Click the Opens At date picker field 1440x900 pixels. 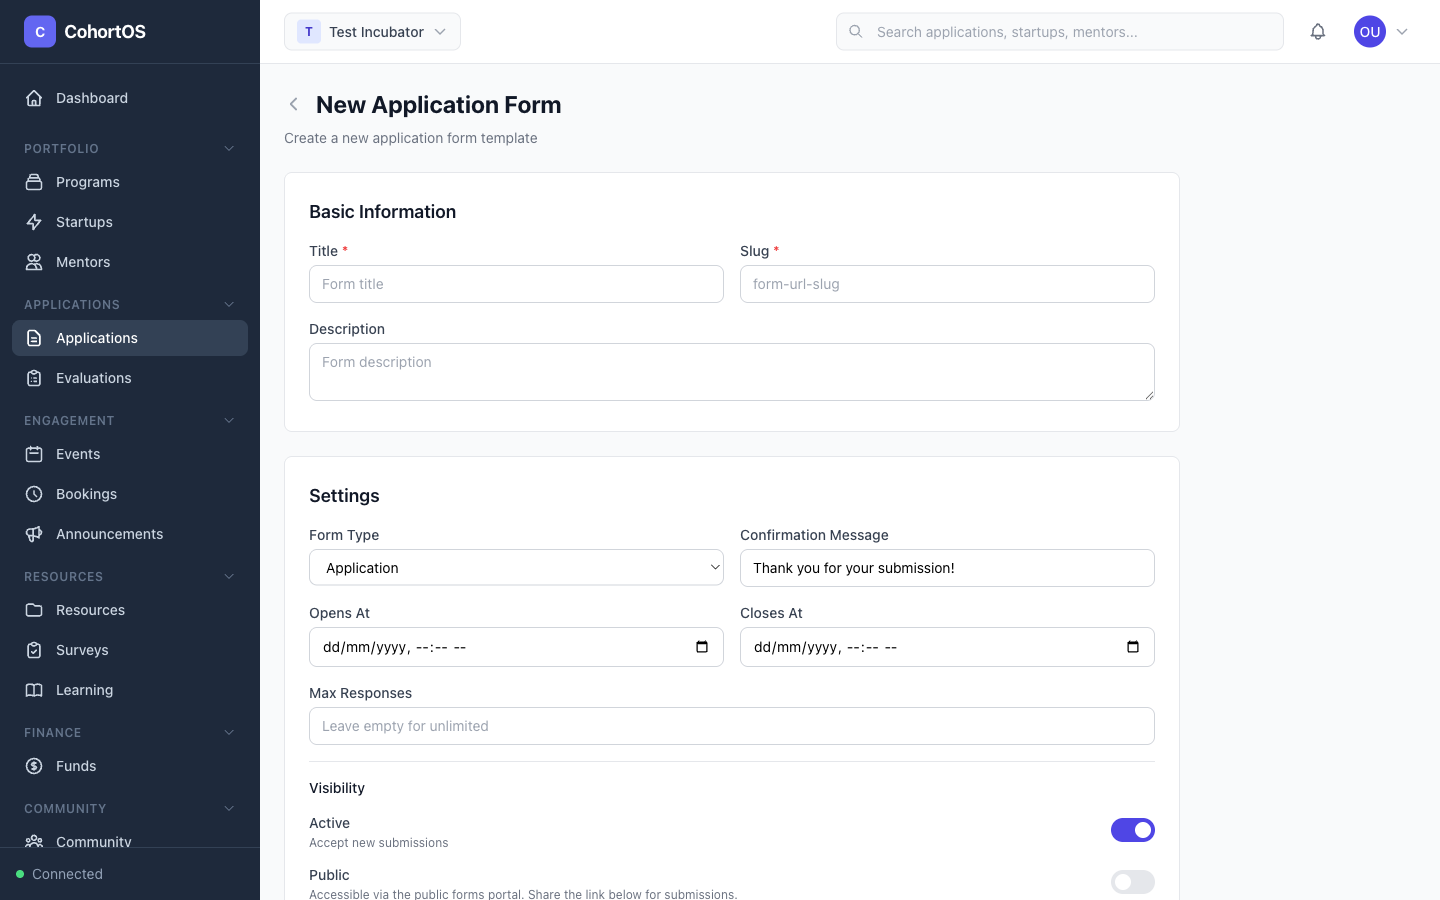point(516,647)
